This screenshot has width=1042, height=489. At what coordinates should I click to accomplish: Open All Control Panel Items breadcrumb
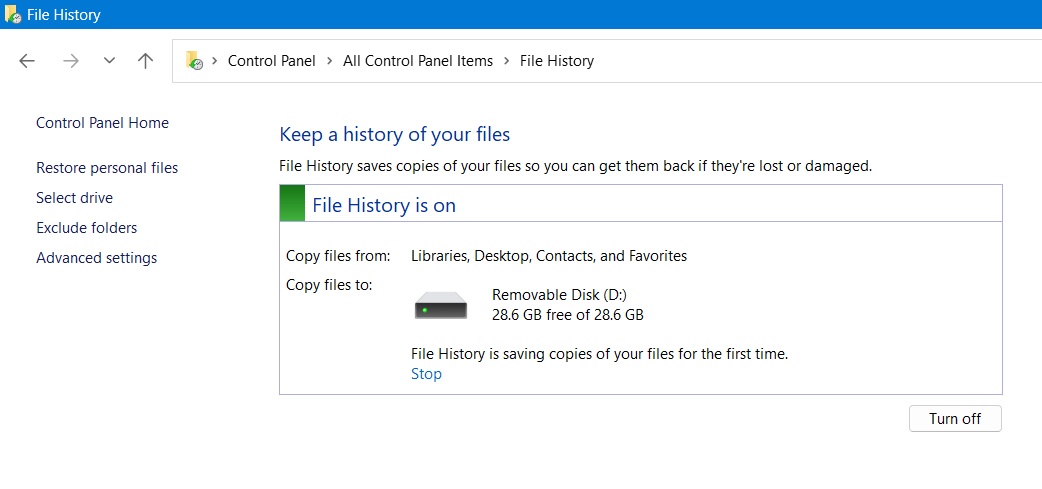point(418,61)
